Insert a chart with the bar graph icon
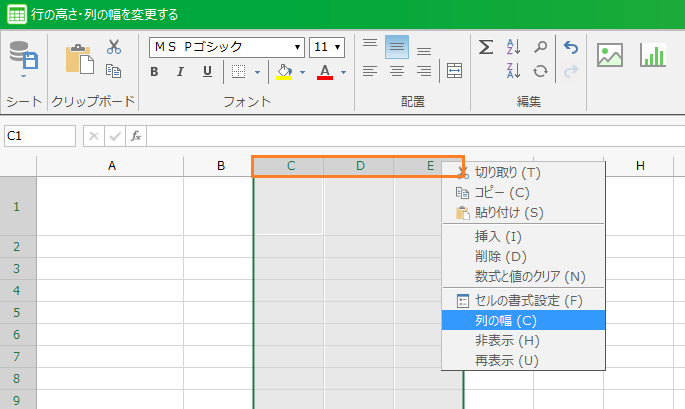 653,56
